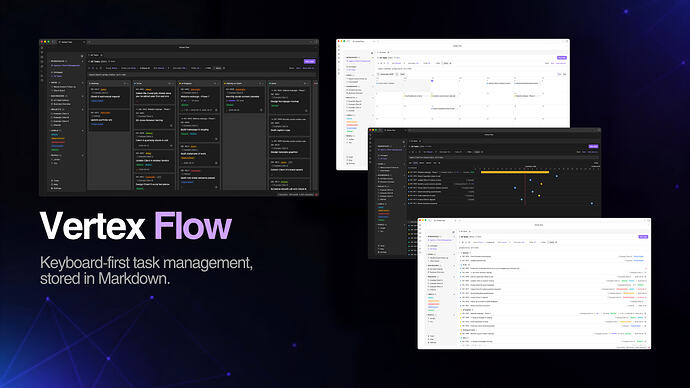This screenshot has width=690, height=388.
Task: Choose the orange label in kanban window sidebar
Action: [x=58, y=139]
